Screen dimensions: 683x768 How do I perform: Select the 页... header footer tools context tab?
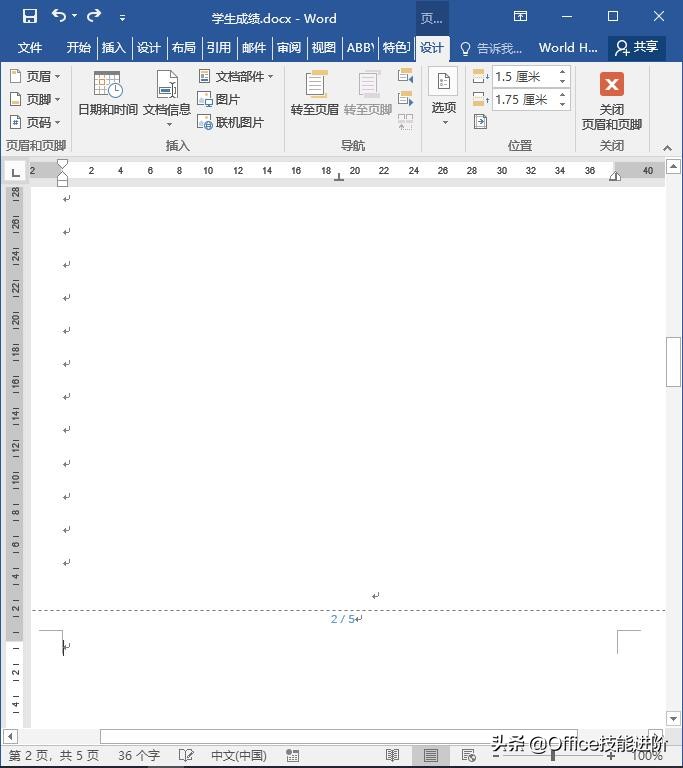[x=432, y=19]
